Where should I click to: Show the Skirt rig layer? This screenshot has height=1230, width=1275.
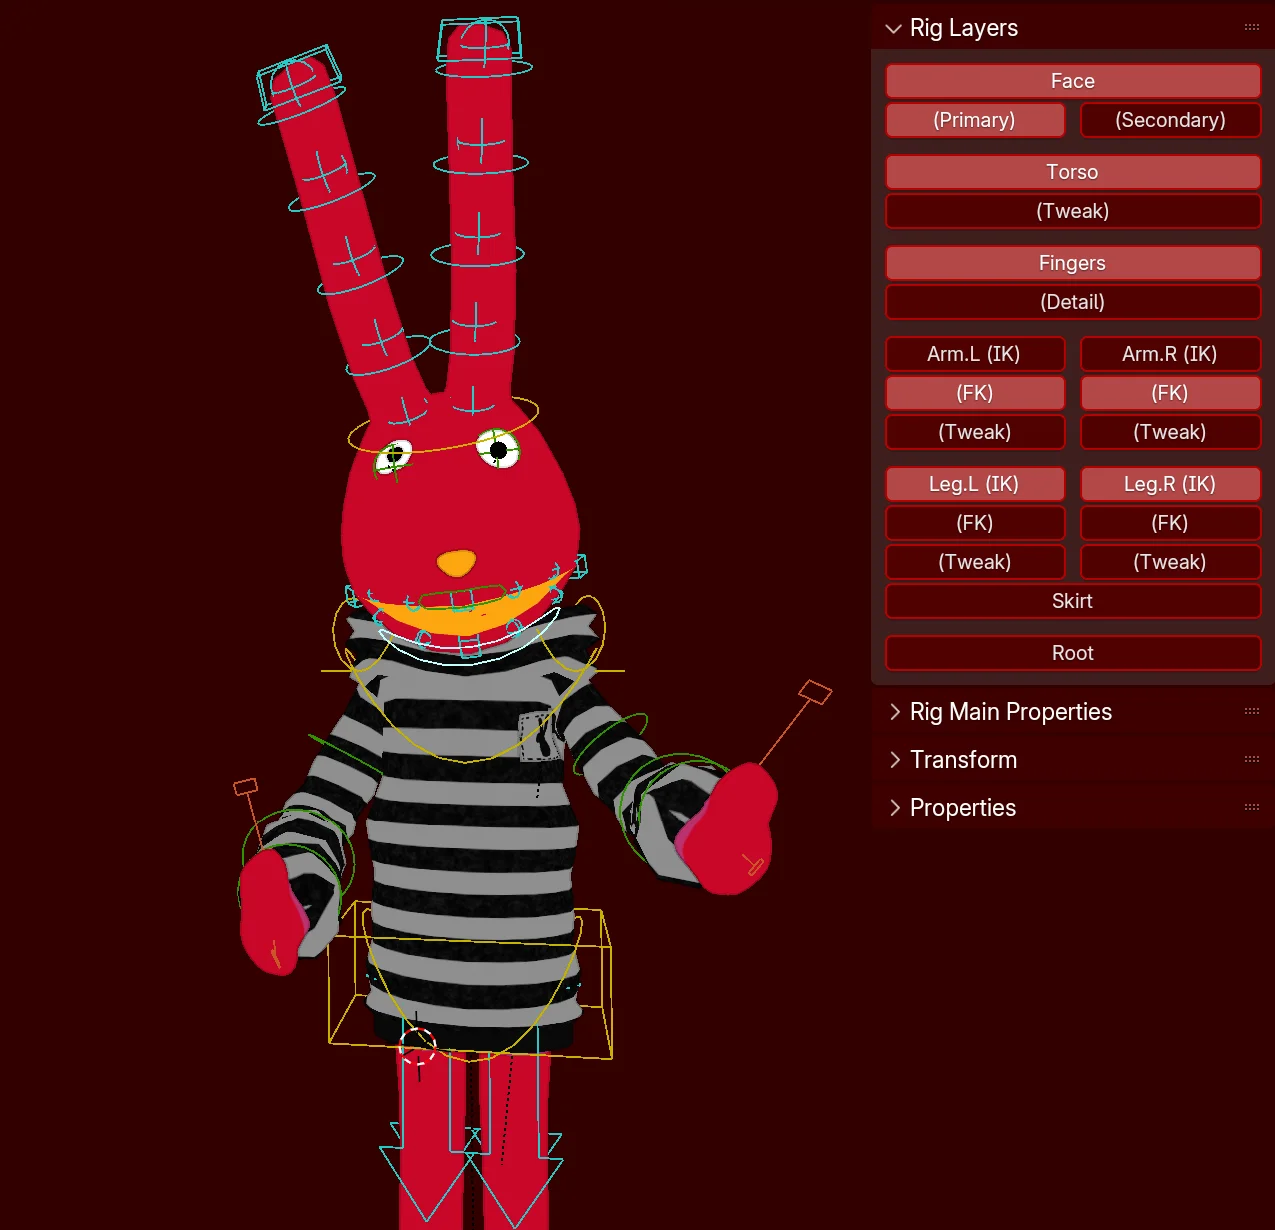pyautogui.click(x=1072, y=601)
